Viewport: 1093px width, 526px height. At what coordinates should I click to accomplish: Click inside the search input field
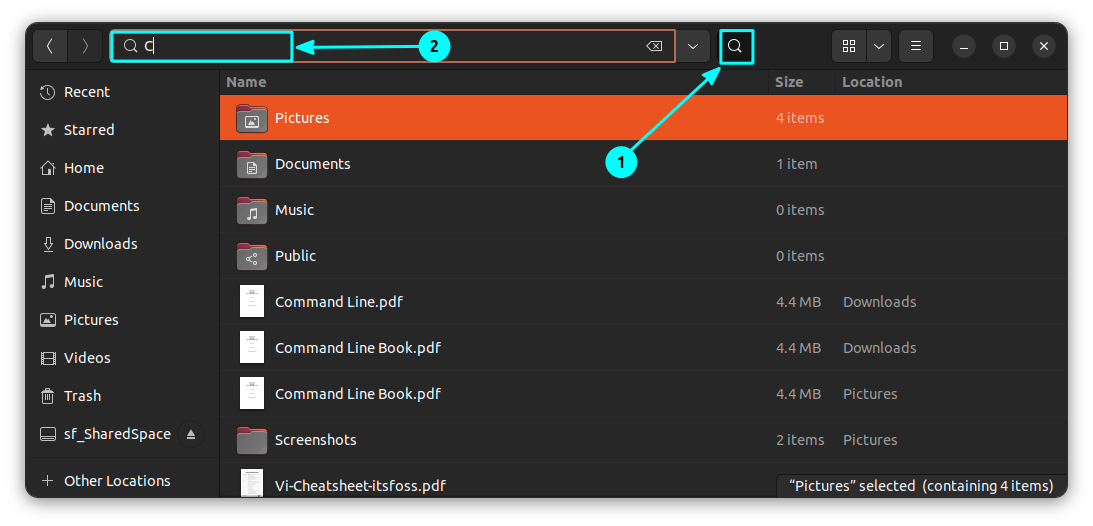[400, 46]
